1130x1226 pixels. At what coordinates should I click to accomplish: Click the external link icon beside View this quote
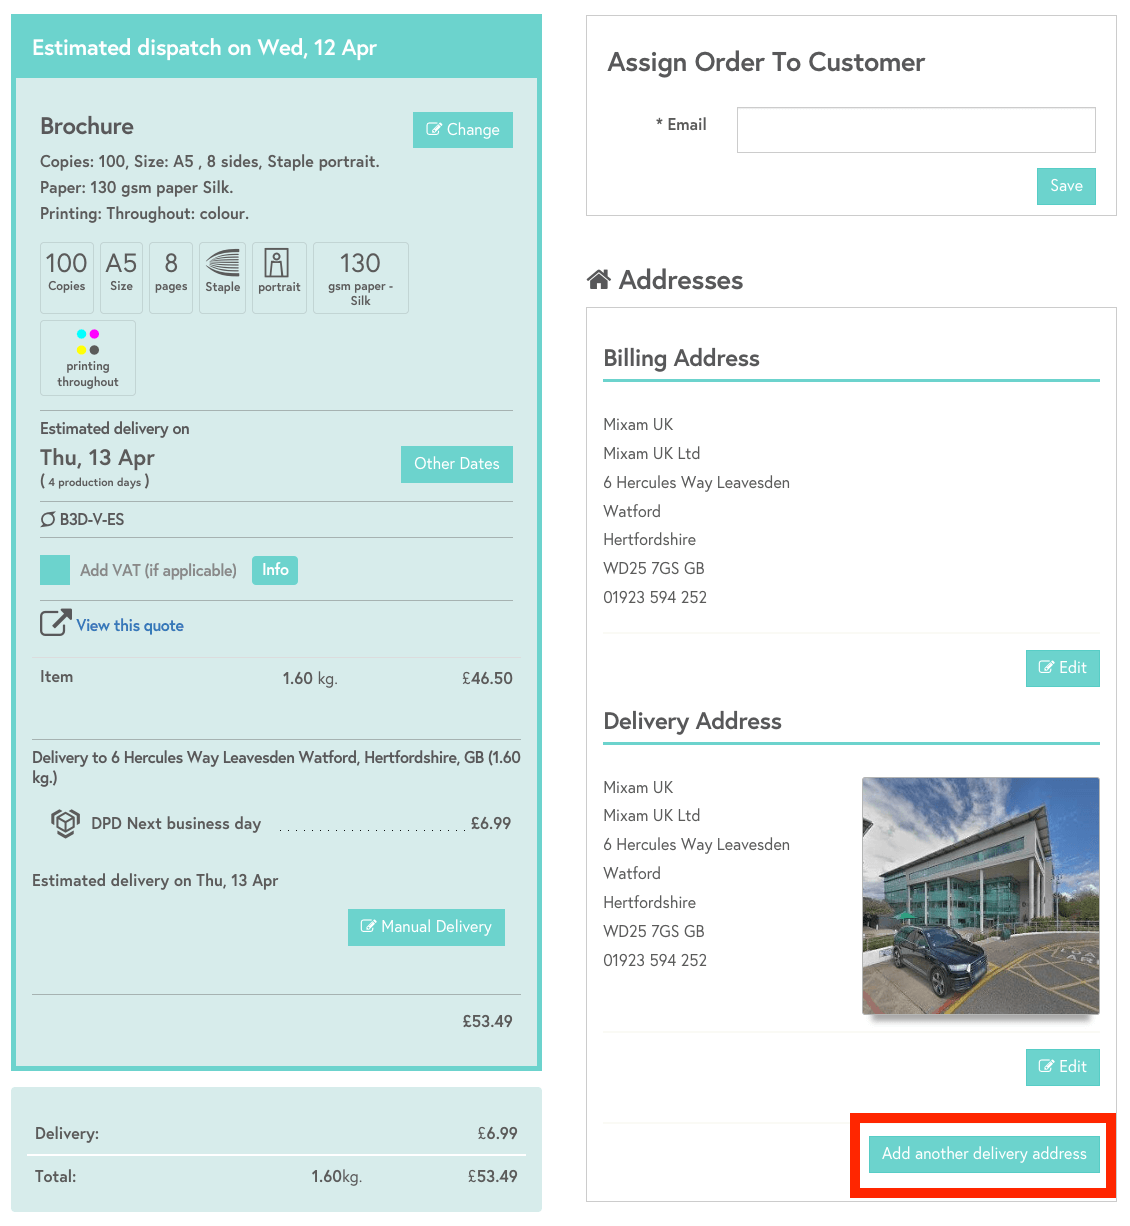coord(55,624)
